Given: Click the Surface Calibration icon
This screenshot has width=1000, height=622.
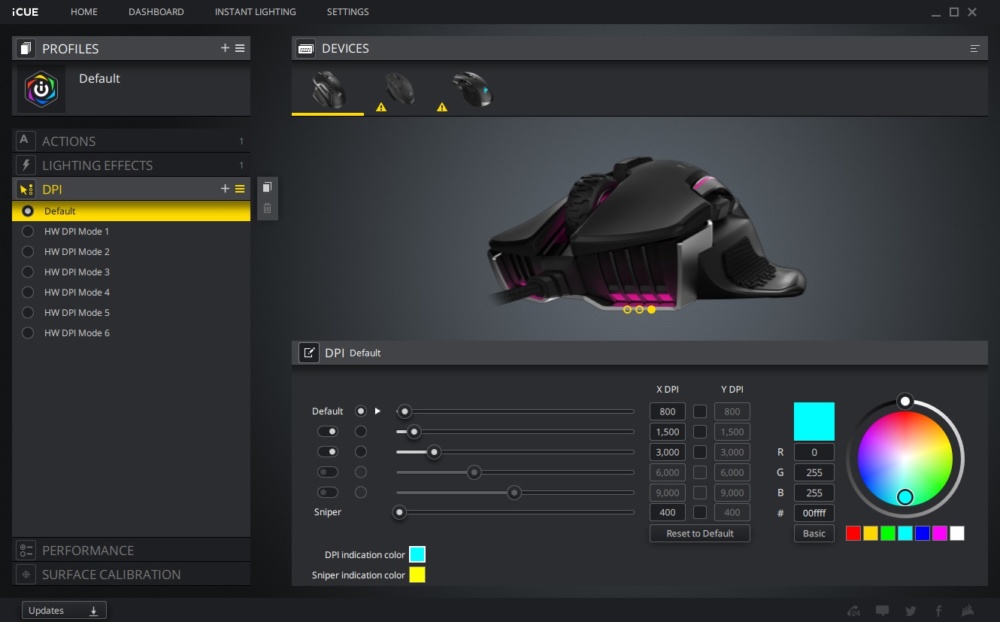Looking at the screenshot, I should pos(26,574).
